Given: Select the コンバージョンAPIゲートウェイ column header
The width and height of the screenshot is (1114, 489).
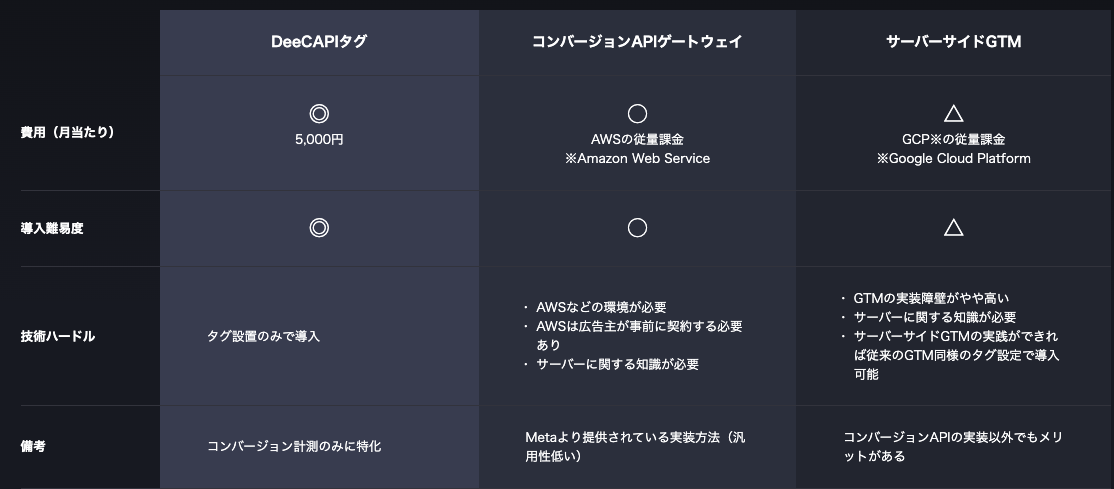Looking at the screenshot, I should (637, 42).
